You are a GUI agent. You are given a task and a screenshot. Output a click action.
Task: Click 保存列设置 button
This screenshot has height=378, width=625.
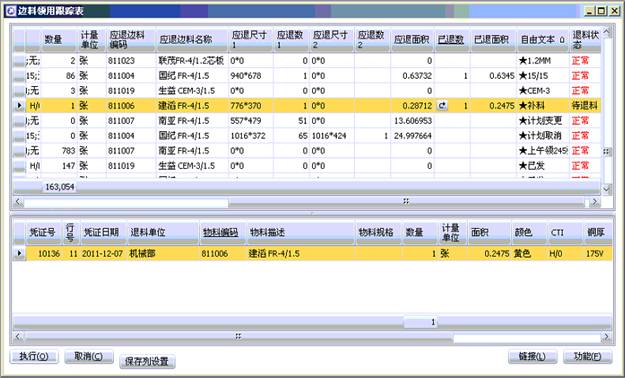147,361
